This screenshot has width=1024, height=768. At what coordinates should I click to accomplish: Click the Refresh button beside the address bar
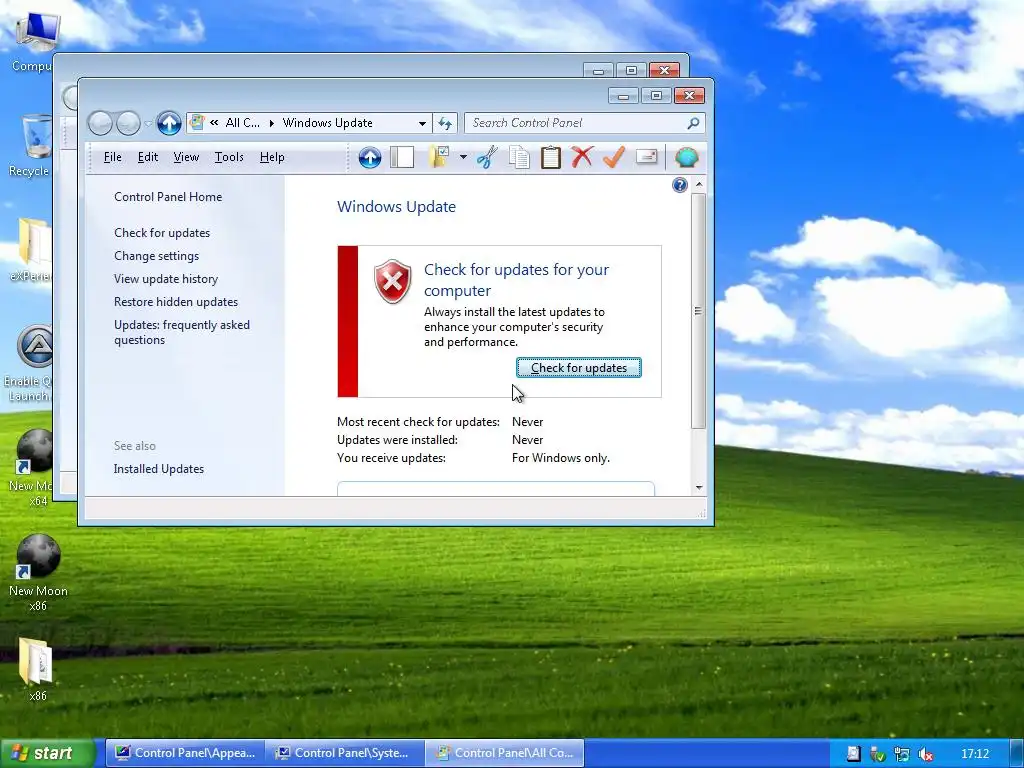(x=445, y=123)
